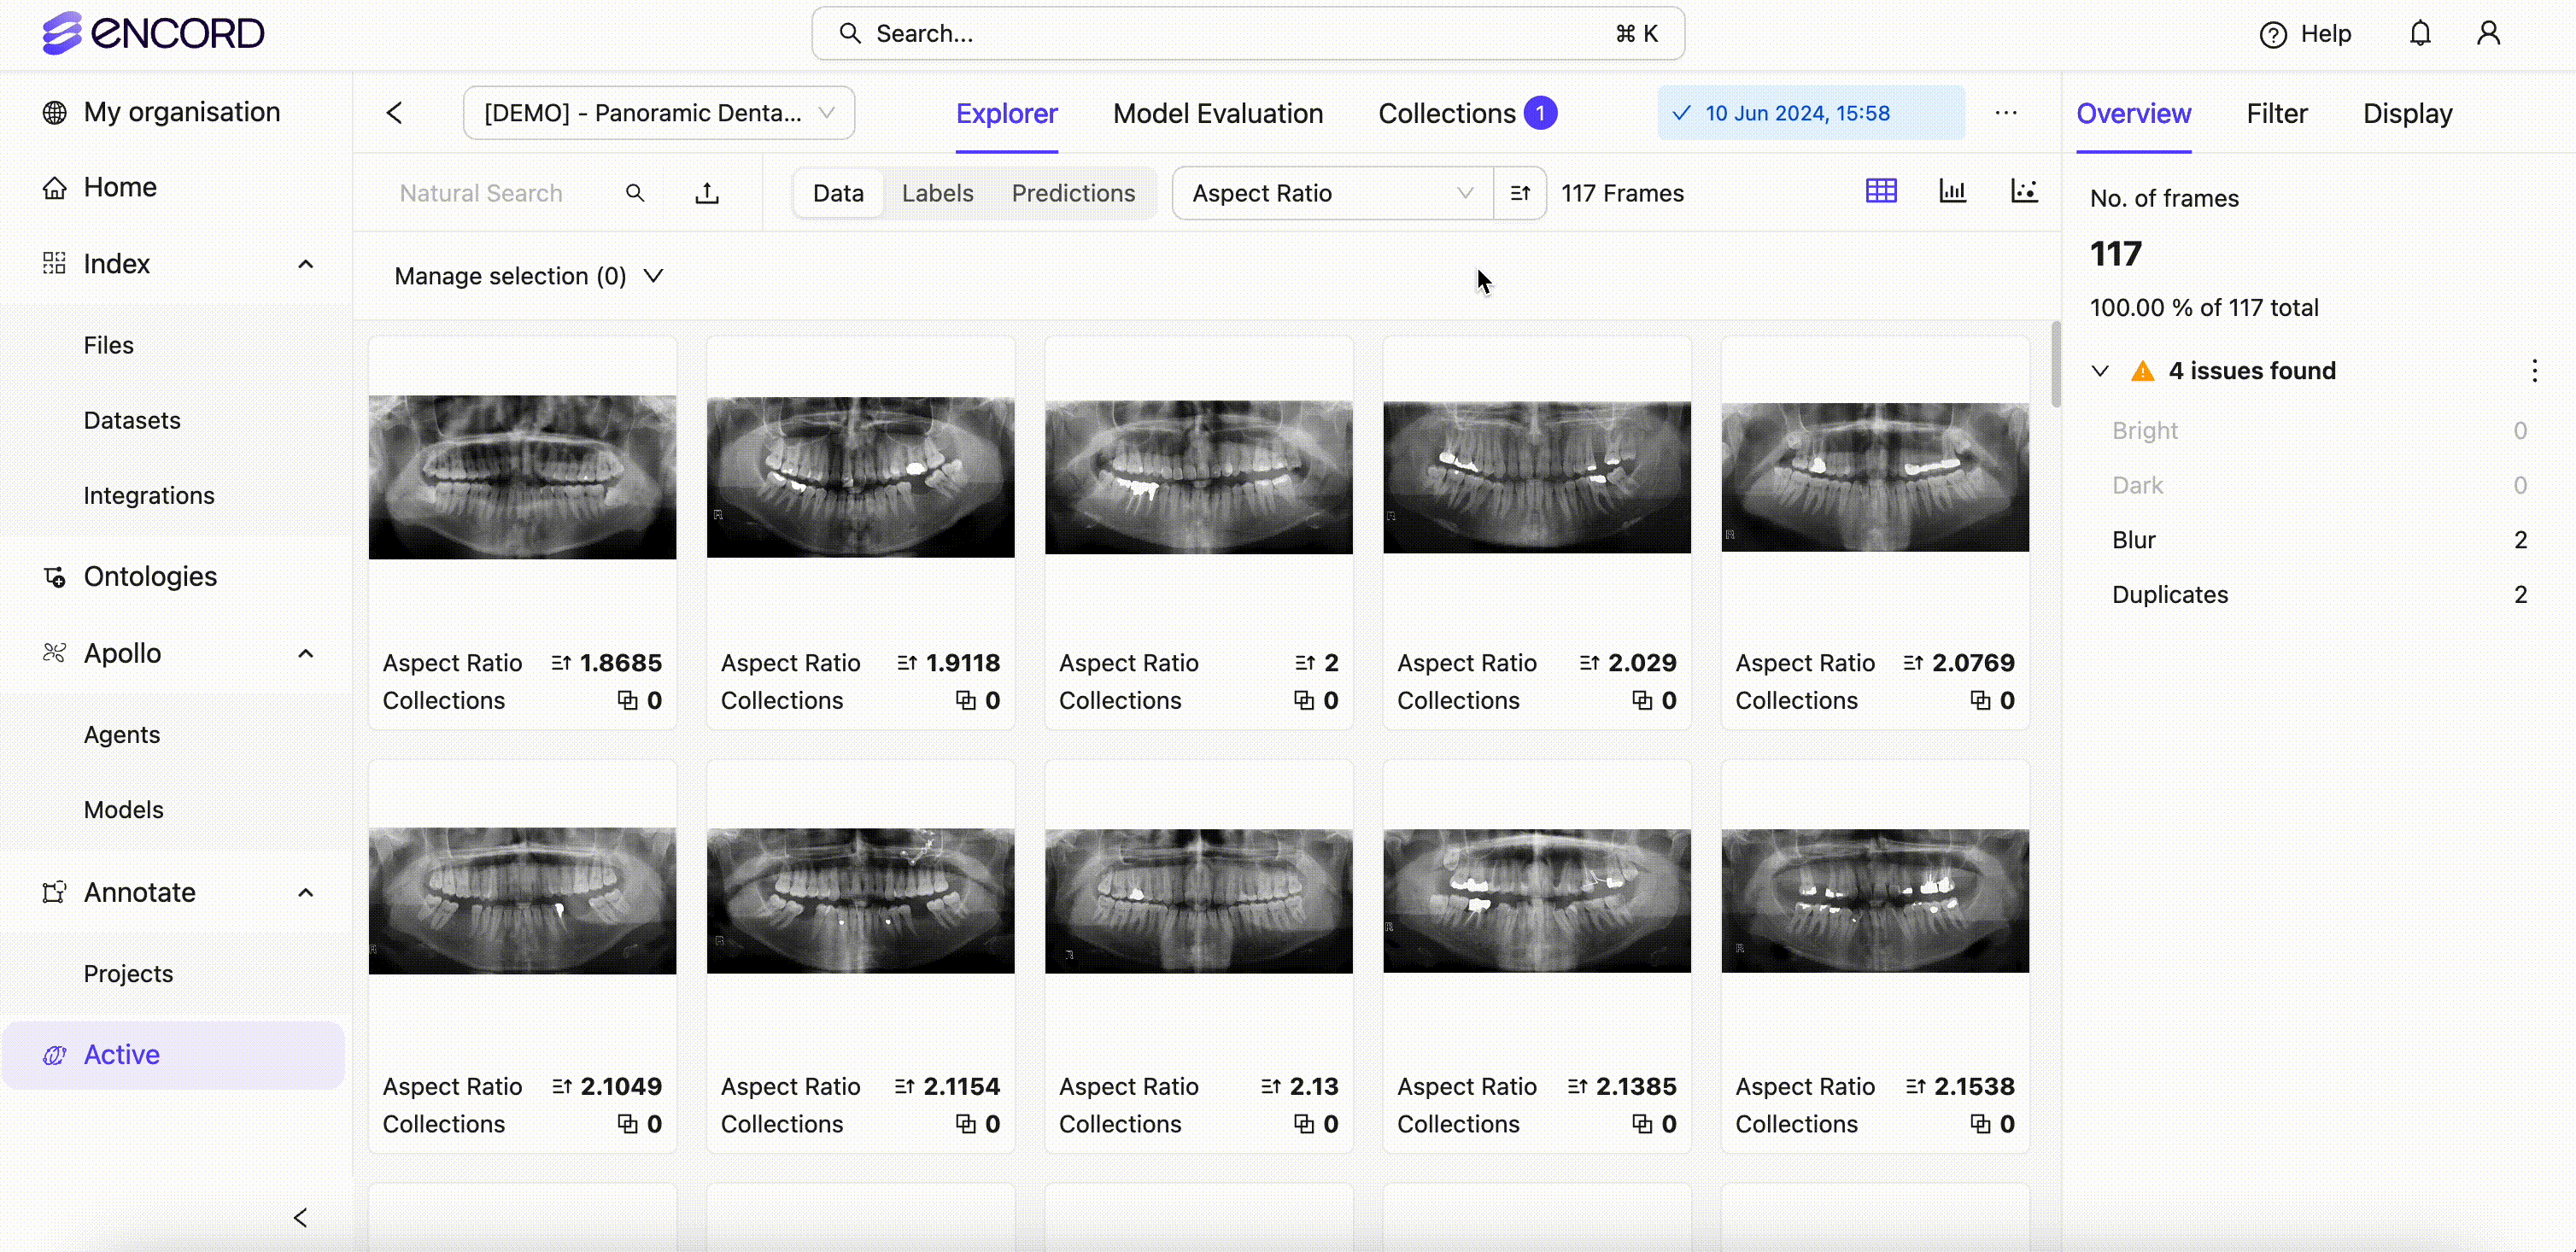Go back with the left arrow
The width and height of the screenshot is (2576, 1252).
tap(395, 113)
